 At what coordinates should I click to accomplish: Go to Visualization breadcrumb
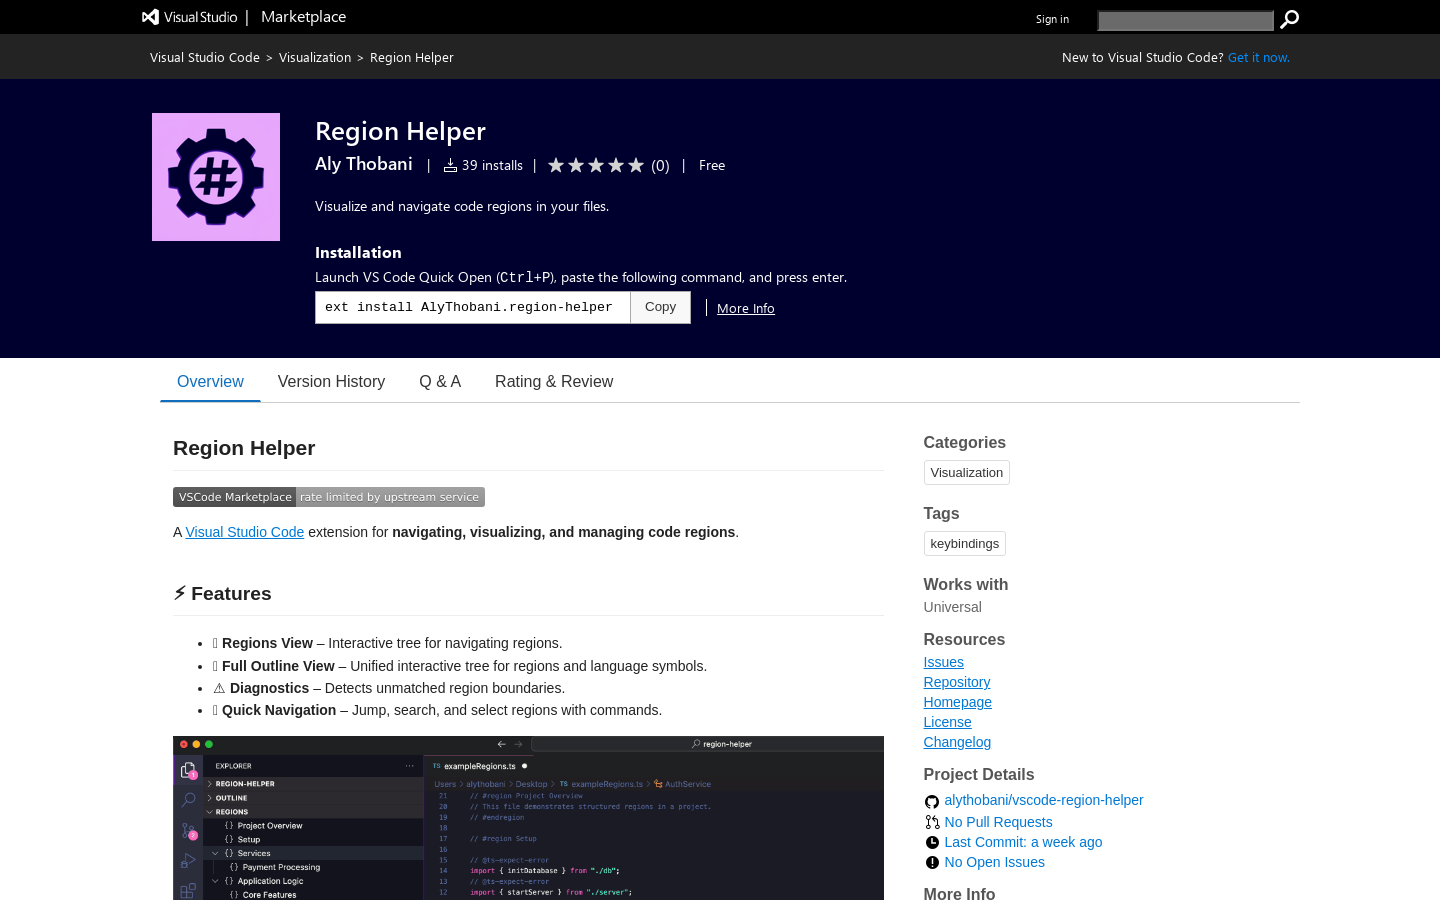(315, 58)
